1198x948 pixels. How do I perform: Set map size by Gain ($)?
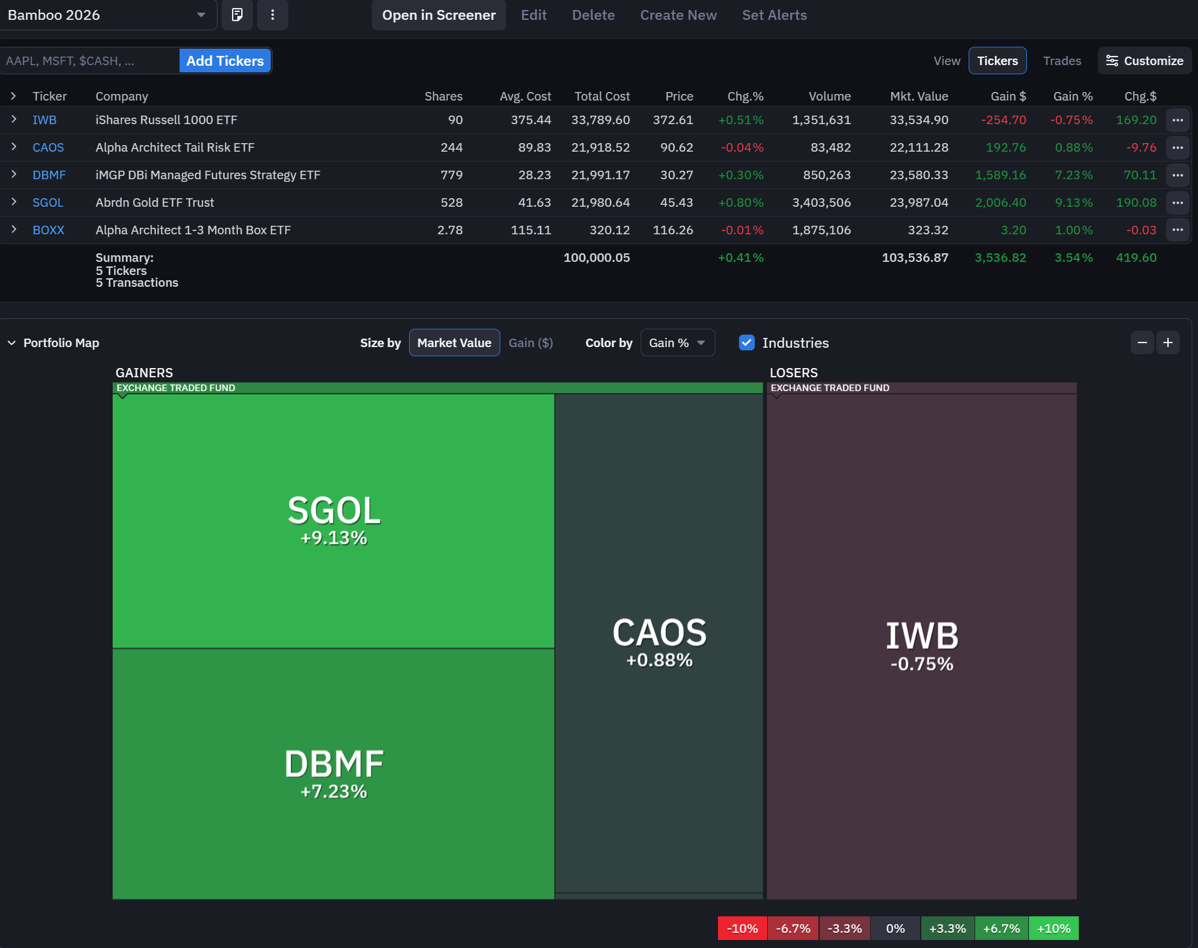click(530, 343)
